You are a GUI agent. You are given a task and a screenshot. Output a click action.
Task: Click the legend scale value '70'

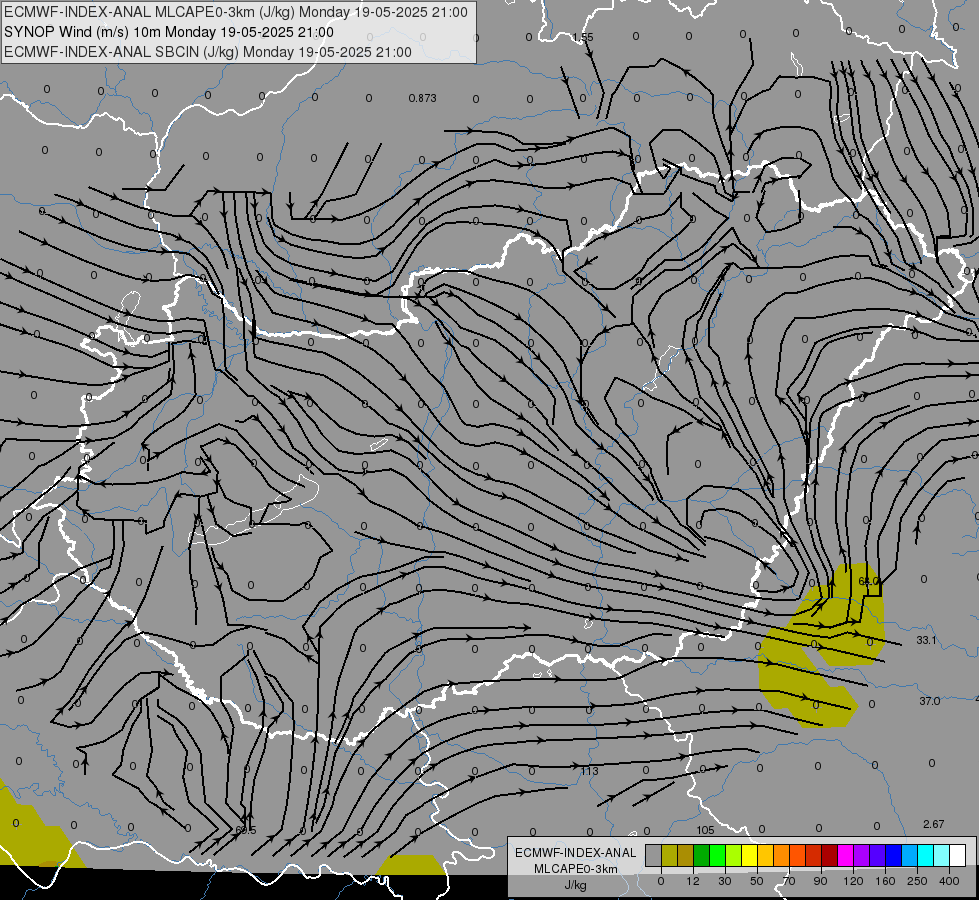(789, 881)
